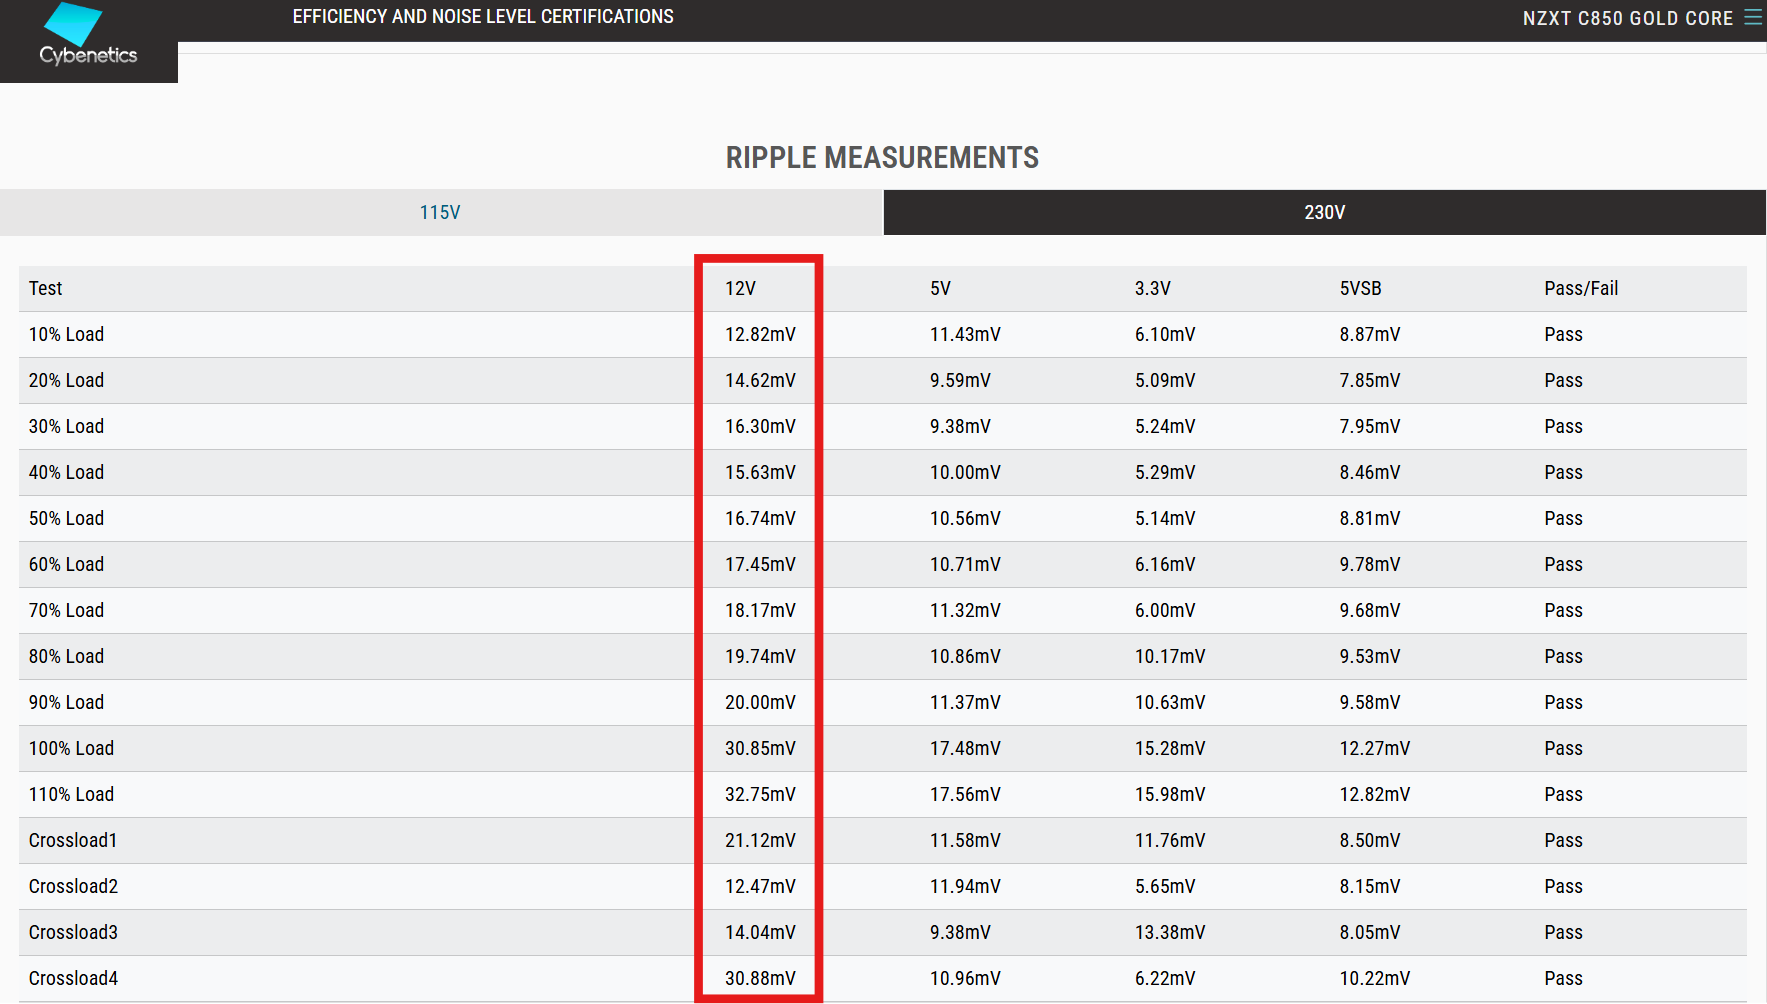Click the 60% Load row label
The width and height of the screenshot is (1767, 1004).
pyautogui.click(x=66, y=564)
